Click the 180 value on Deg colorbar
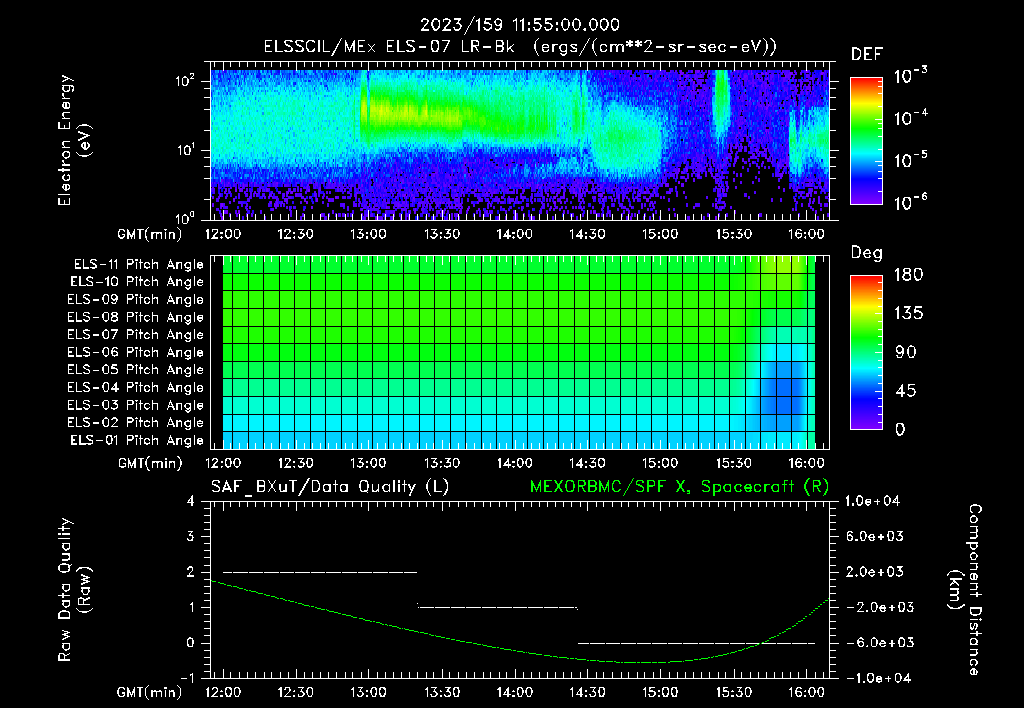 [908, 275]
